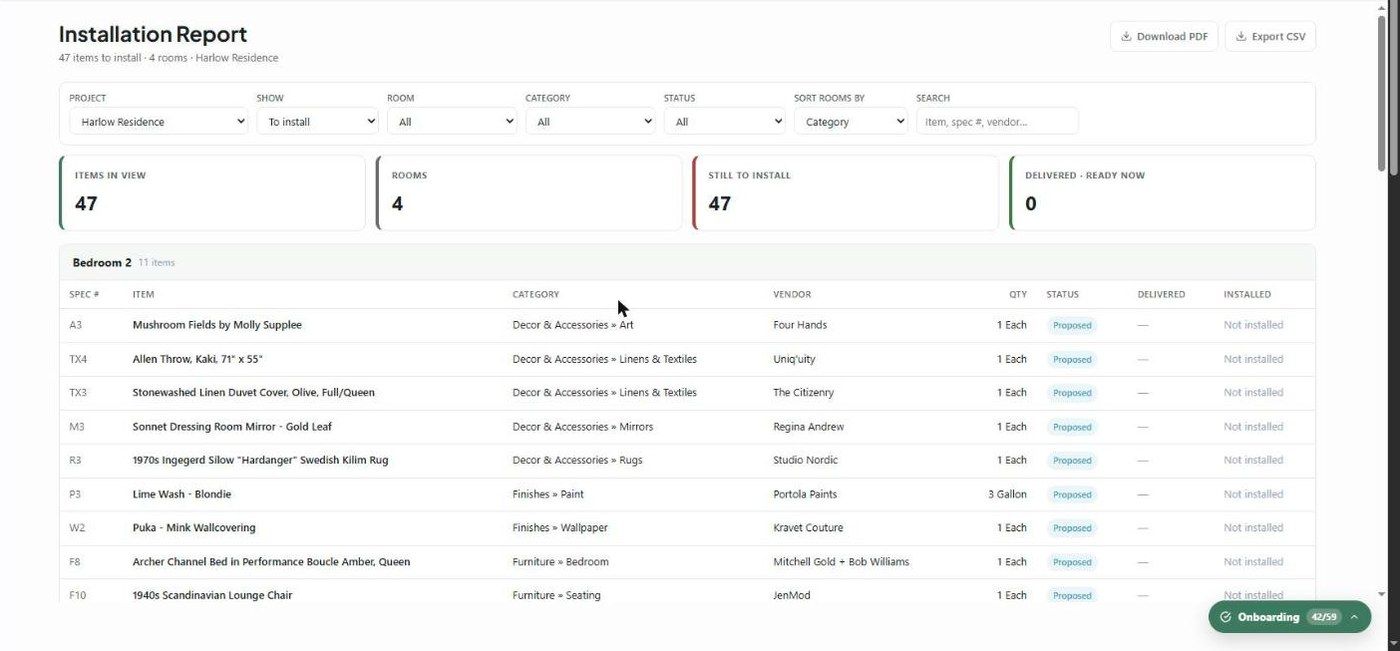Click the Category column header in the table

[536, 295]
